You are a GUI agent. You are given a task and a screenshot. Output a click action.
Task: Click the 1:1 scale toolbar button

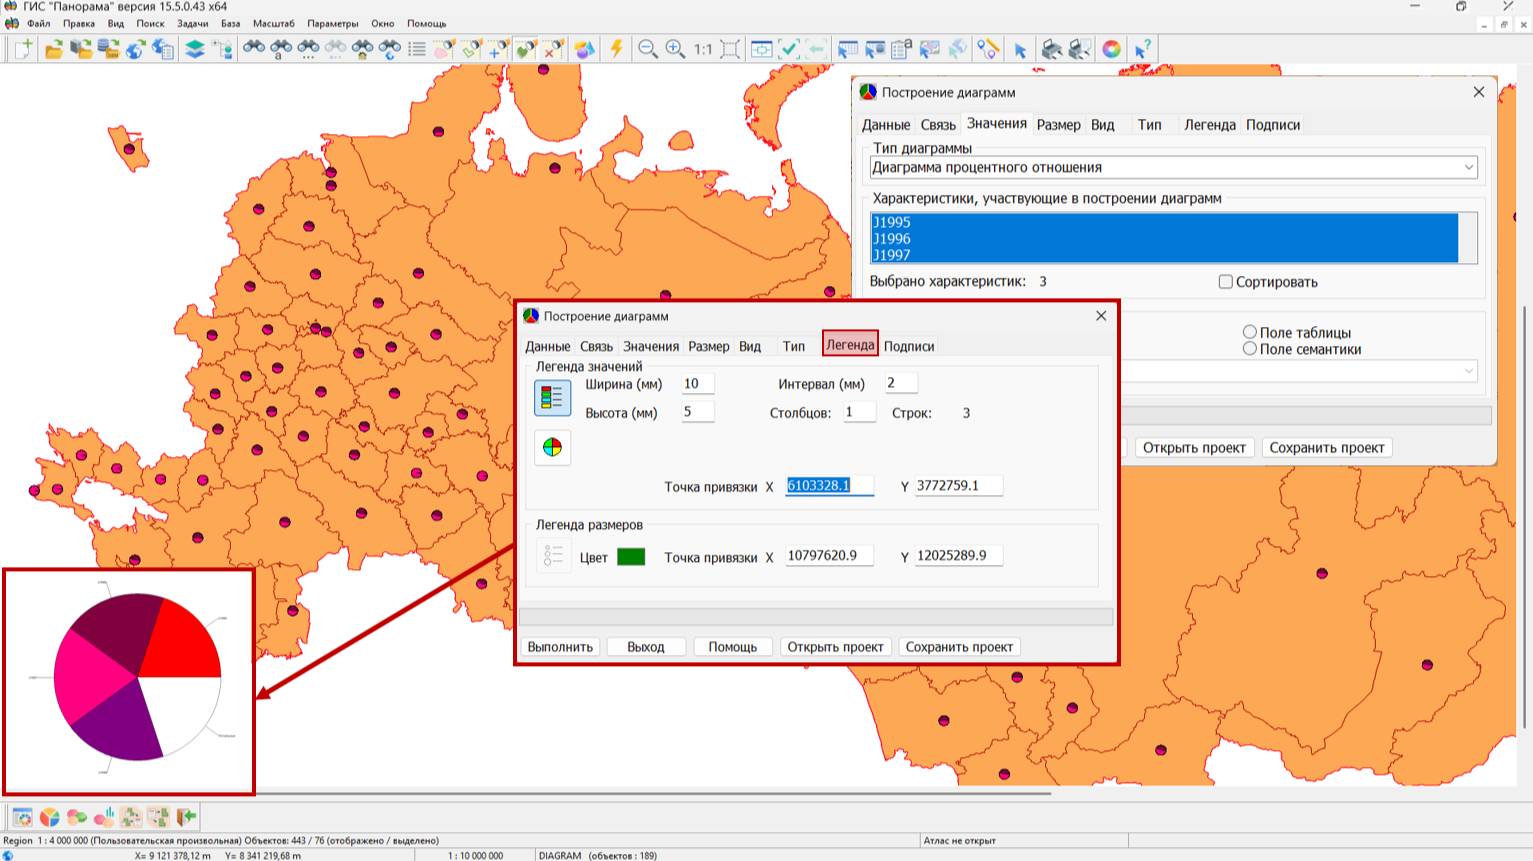point(703,49)
